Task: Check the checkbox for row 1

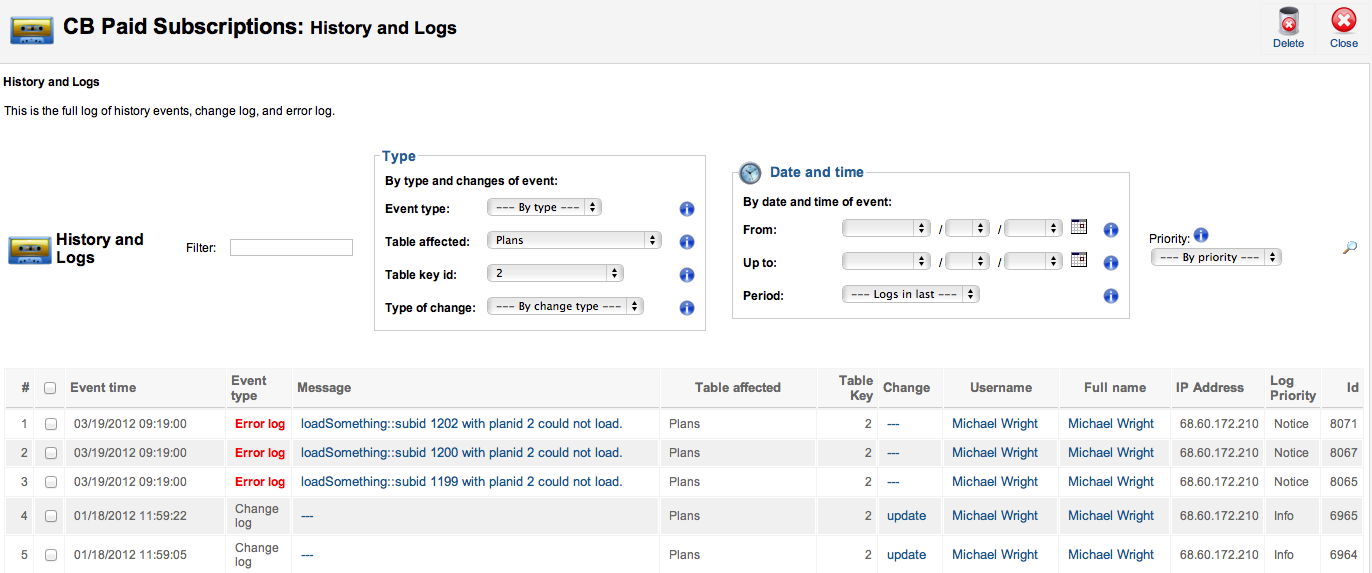Action: pyautogui.click(x=51, y=424)
